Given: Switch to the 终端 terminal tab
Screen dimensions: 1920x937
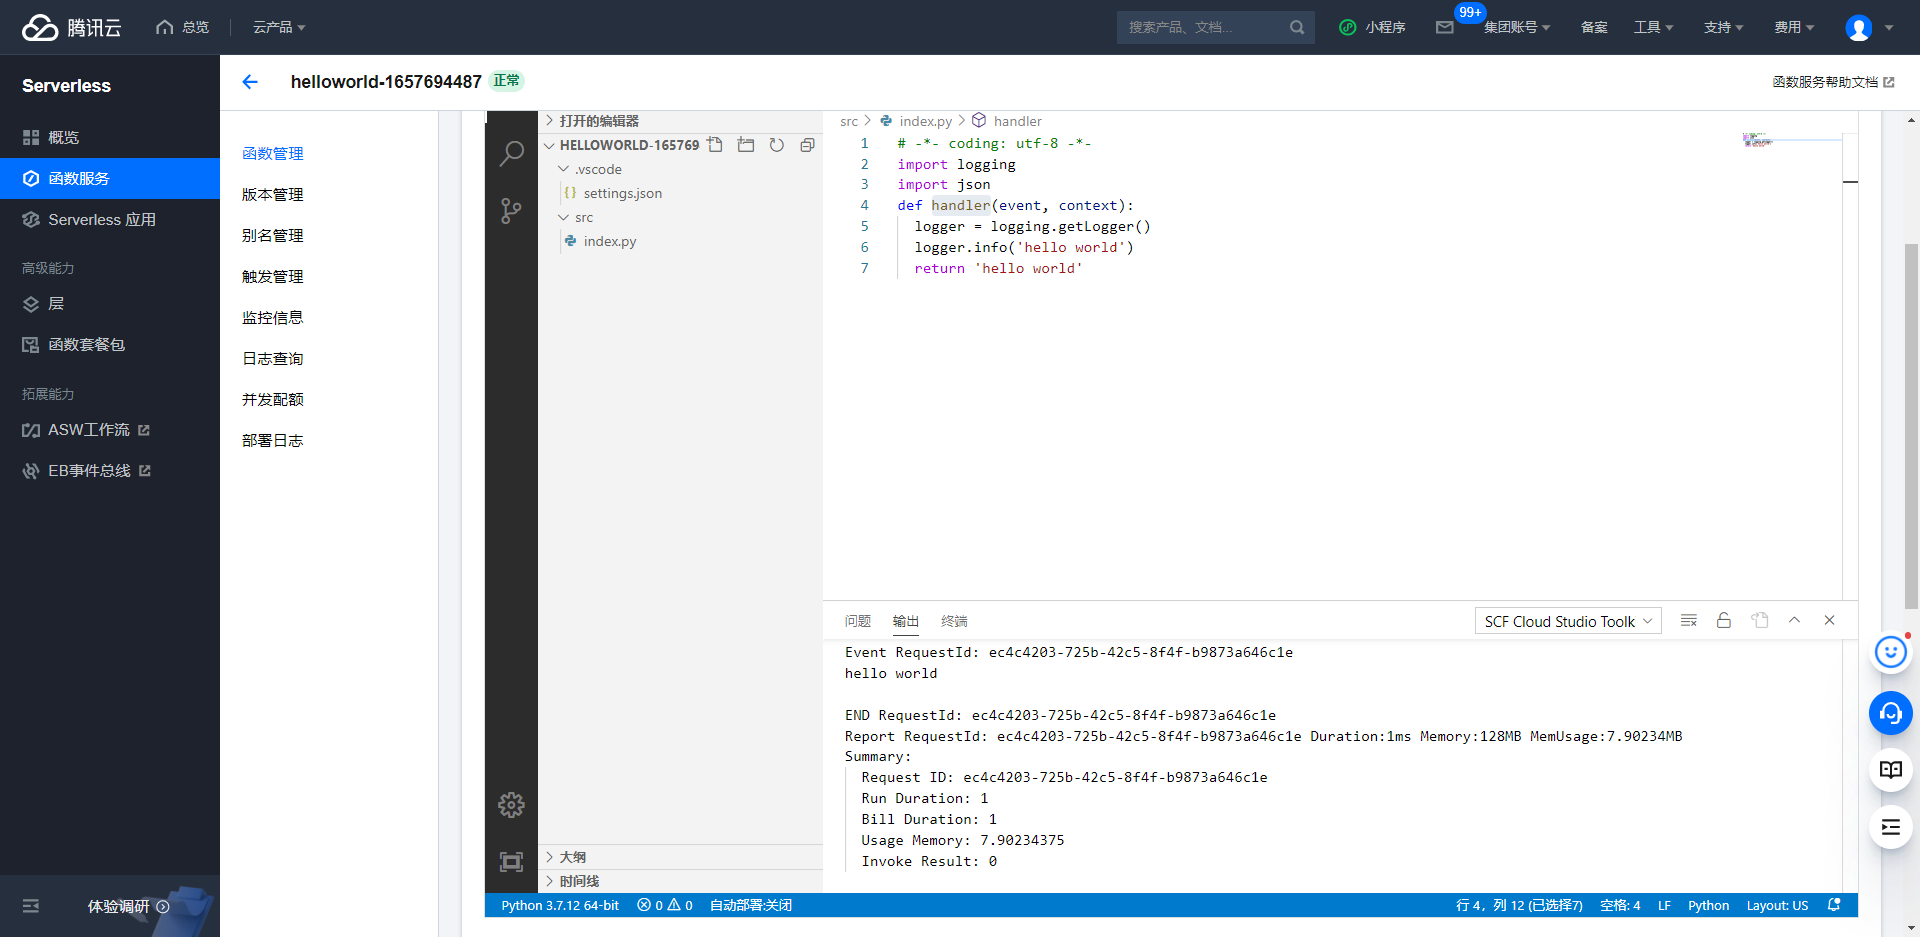Looking at the screenshot, I should pos(955,621).
